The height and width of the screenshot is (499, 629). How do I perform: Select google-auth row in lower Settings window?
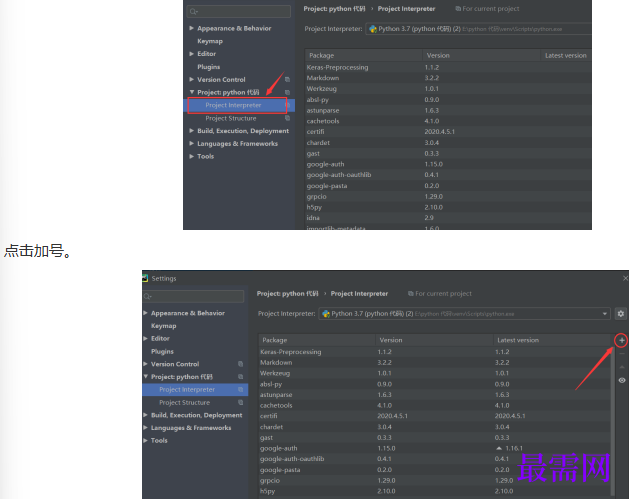pyautogui.click(x=434, y=448)
